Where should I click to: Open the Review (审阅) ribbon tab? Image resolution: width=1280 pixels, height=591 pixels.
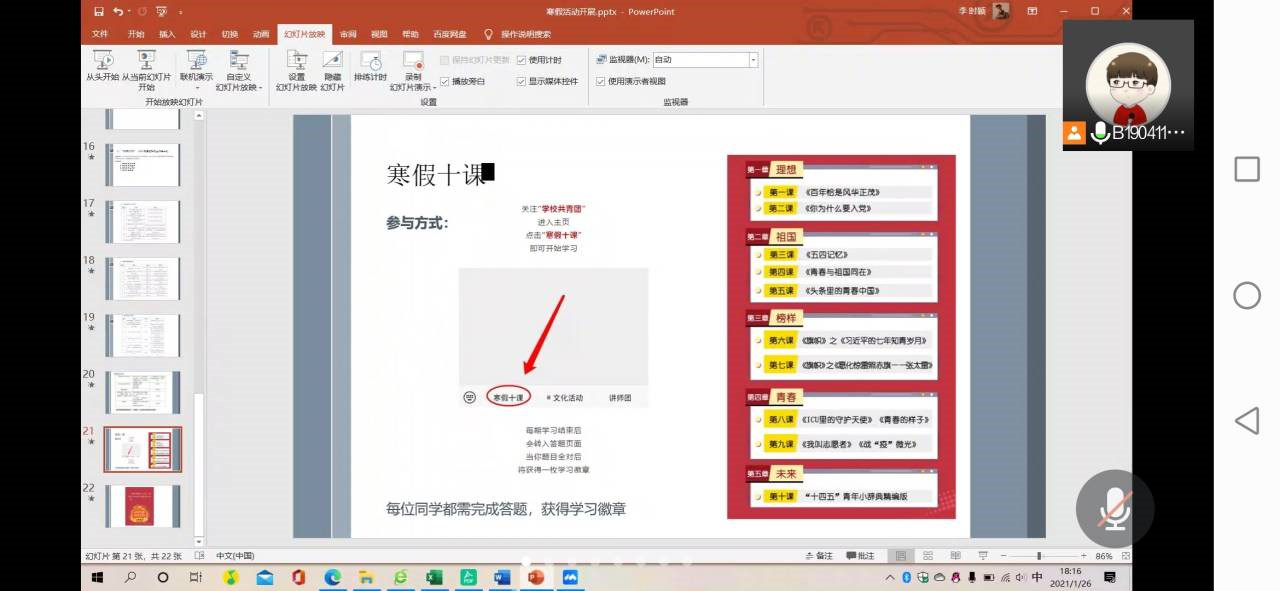point(347,33)
